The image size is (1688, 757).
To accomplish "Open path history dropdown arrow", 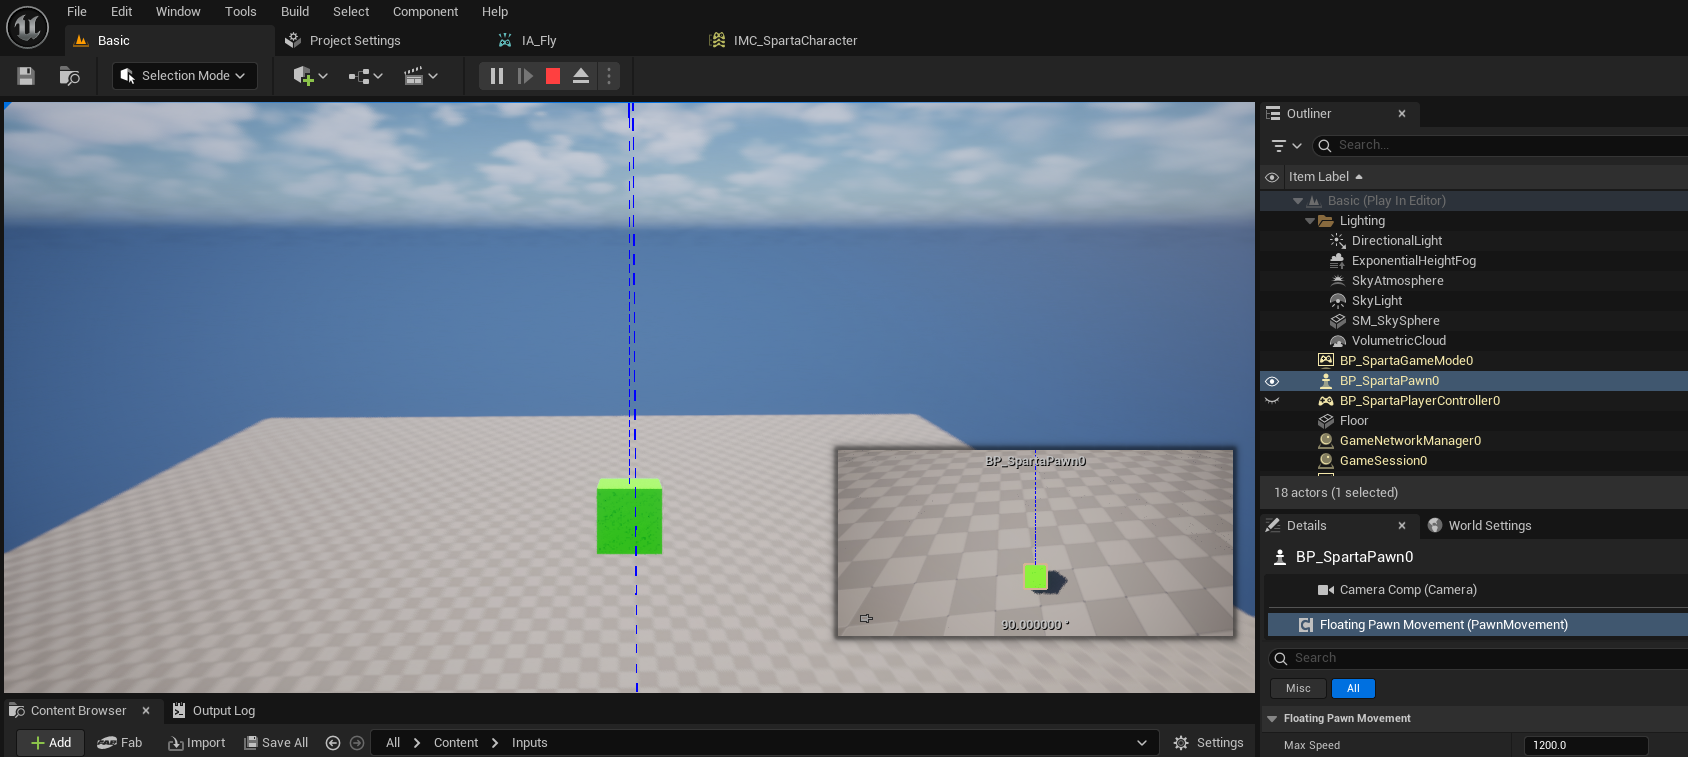I will [1142, 743].
